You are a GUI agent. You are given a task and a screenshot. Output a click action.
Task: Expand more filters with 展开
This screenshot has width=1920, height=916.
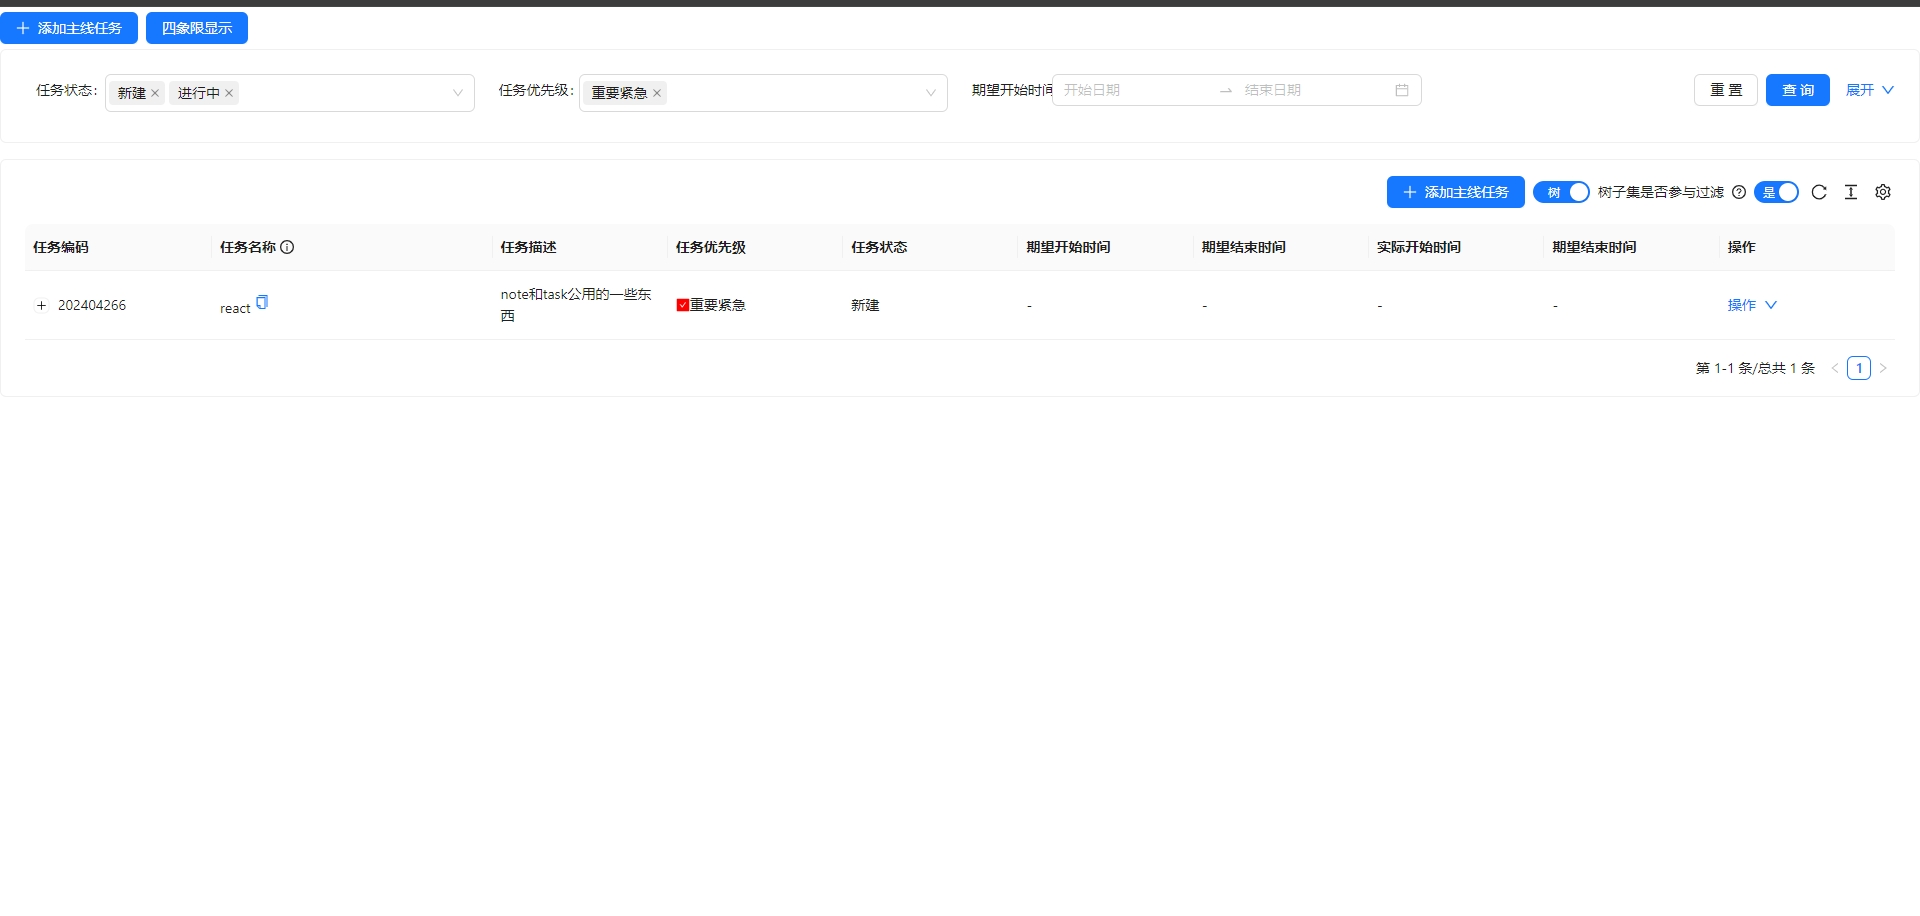point(1869,90)
